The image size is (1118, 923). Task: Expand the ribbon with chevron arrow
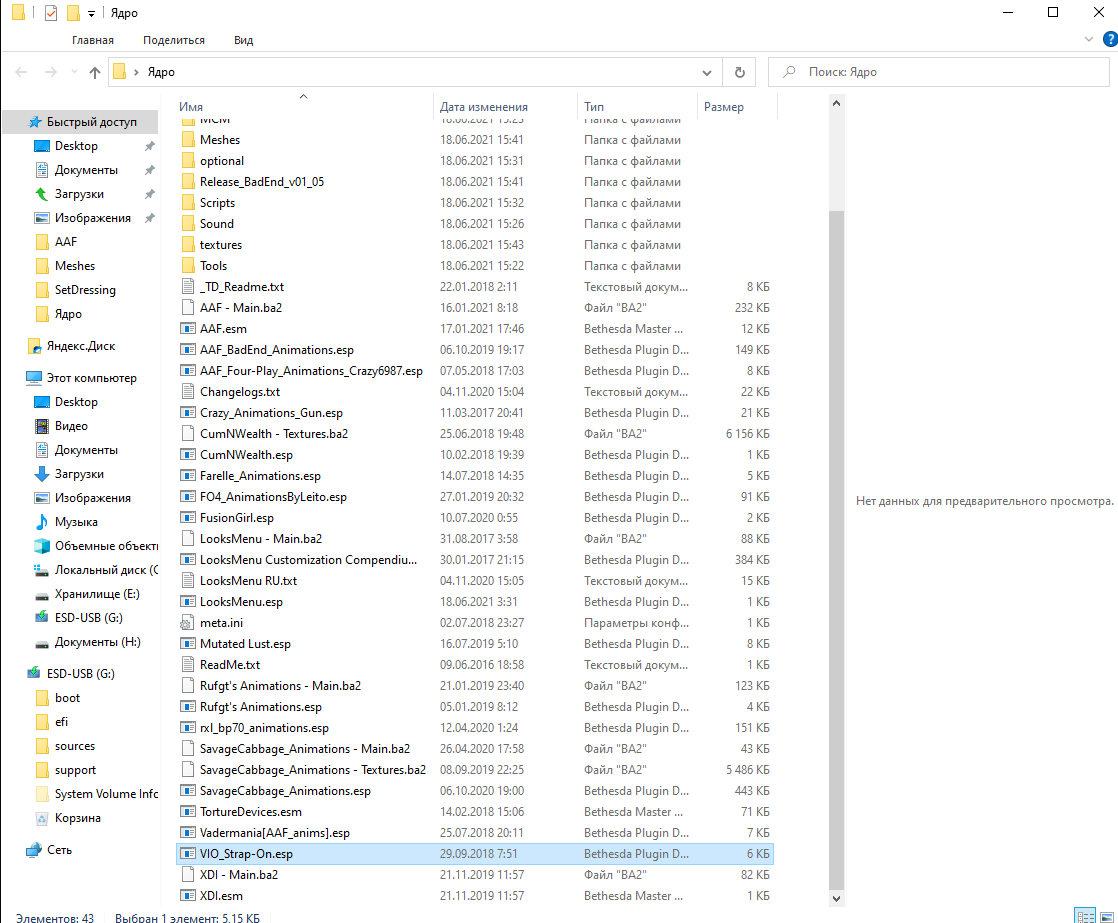click(x=1090, y=39)
